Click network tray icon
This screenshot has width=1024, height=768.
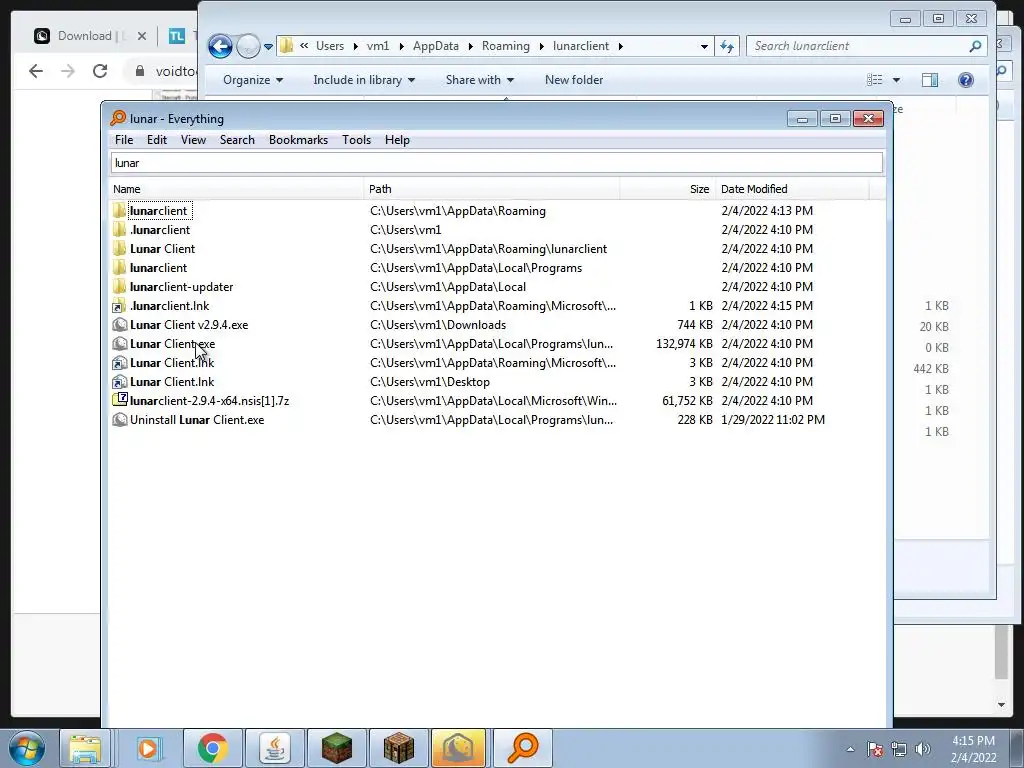(899, 749)
